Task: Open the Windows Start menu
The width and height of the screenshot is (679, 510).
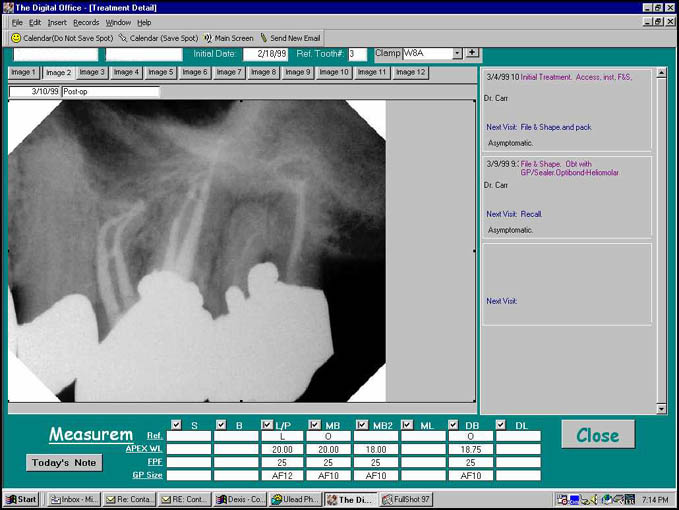Action: coord(20,499)
